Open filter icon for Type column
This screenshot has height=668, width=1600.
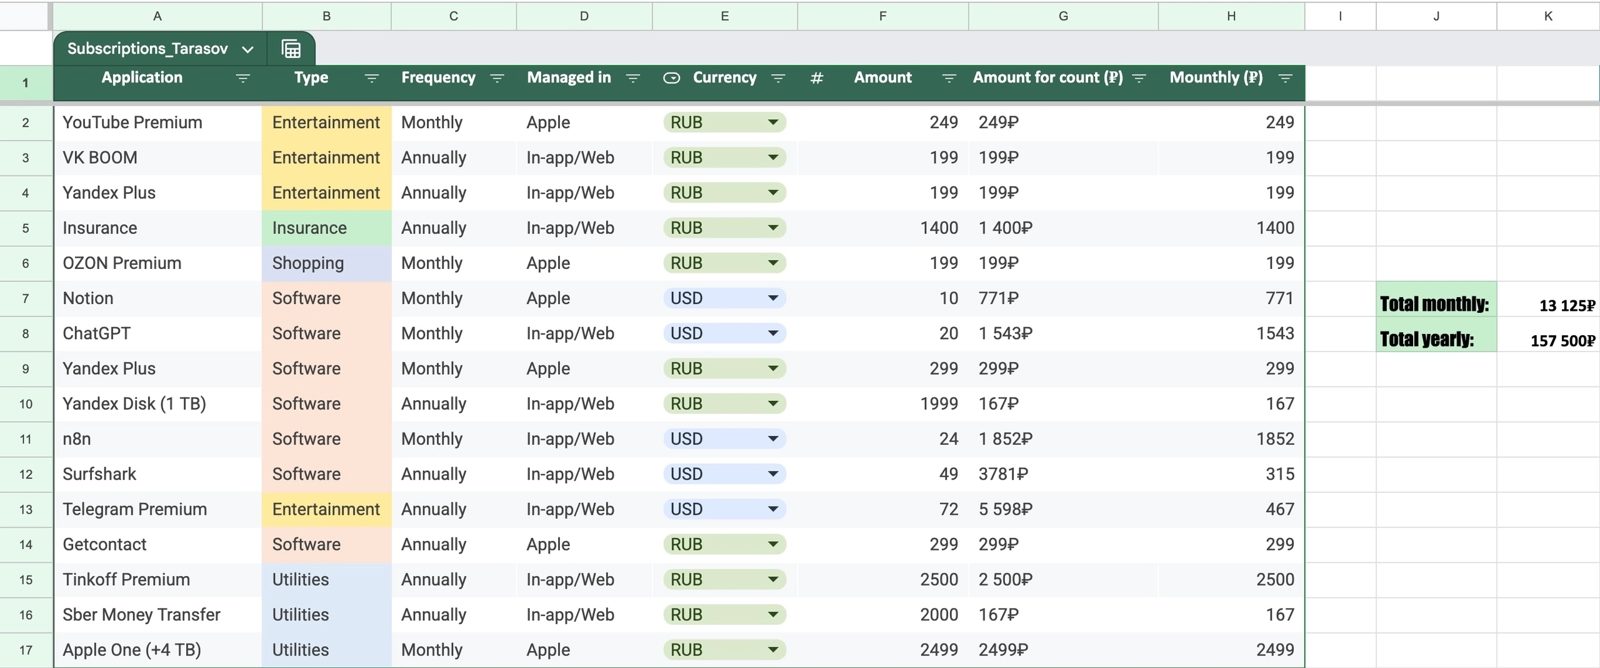pyautogui.click(x=371, y=78)
